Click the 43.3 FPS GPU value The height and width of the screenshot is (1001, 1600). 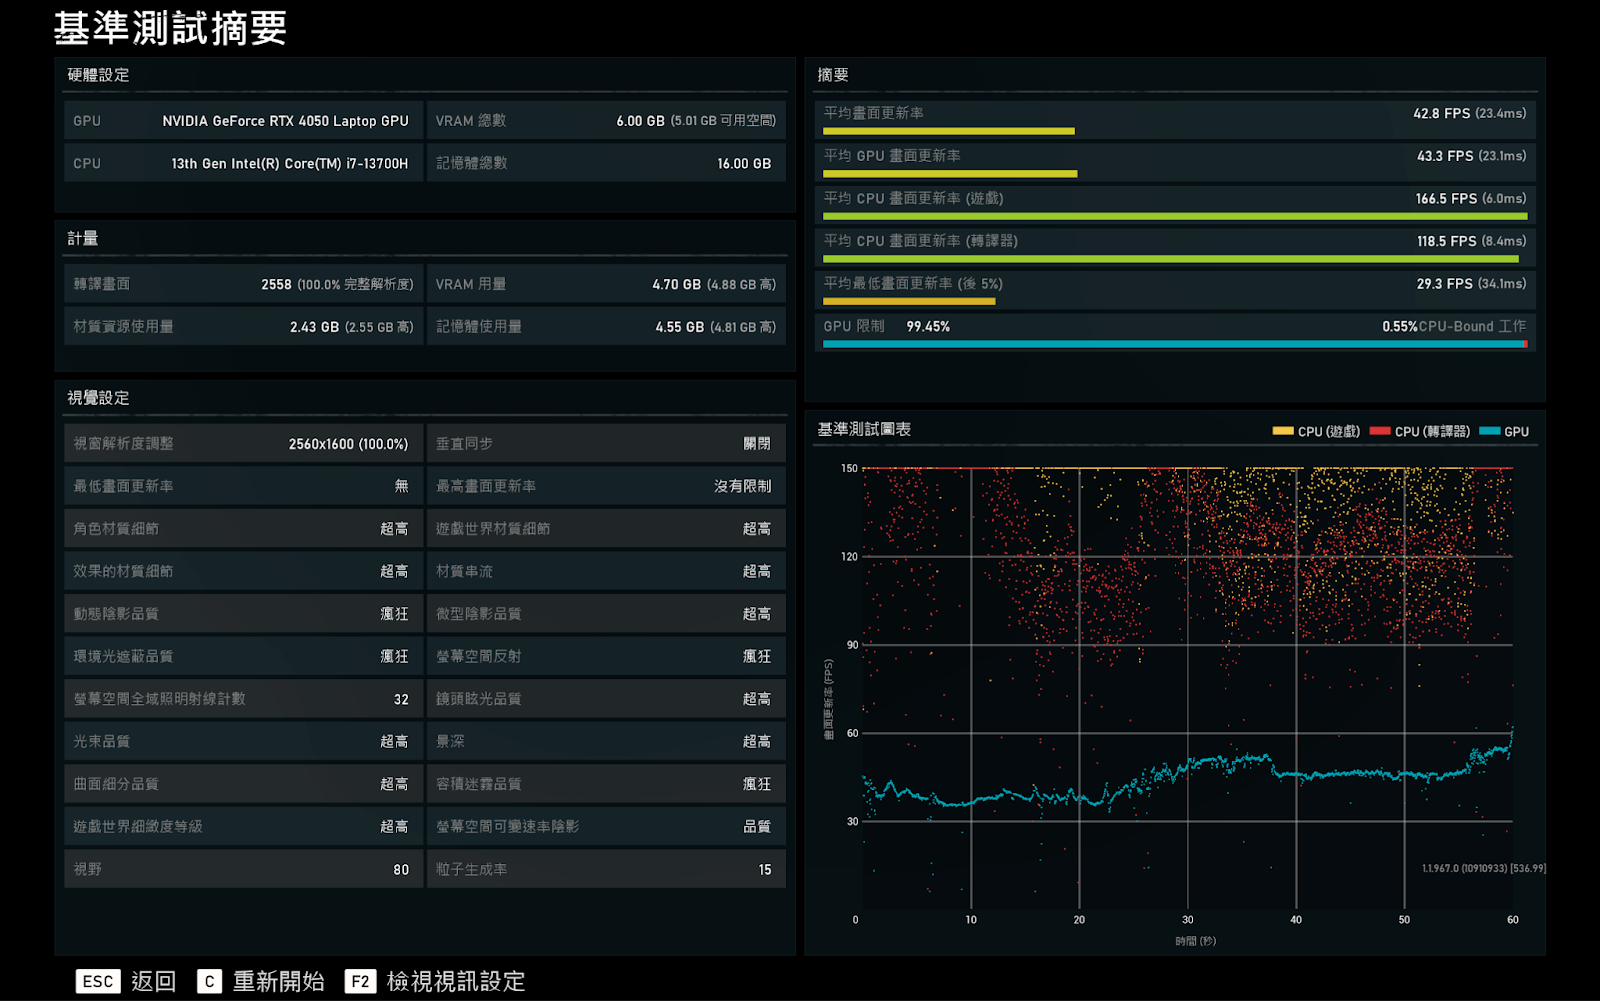[1445, 156]
